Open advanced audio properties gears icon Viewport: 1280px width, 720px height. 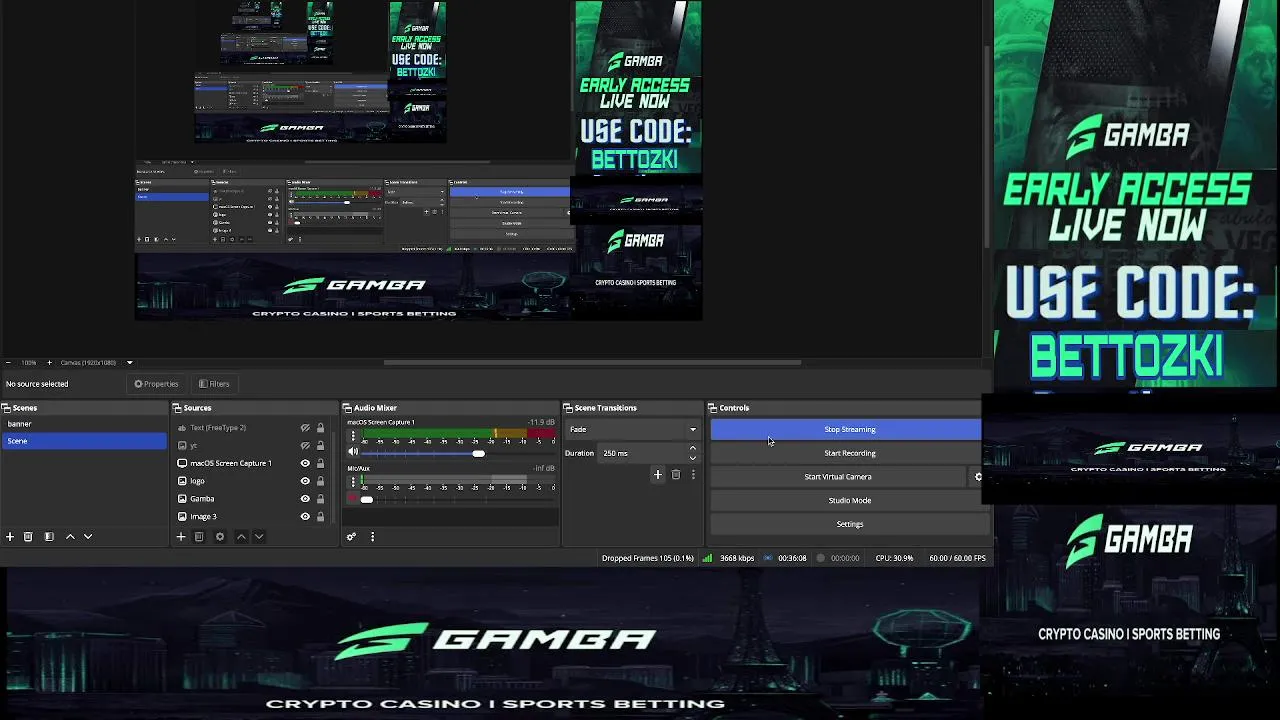tap(351, 537)
